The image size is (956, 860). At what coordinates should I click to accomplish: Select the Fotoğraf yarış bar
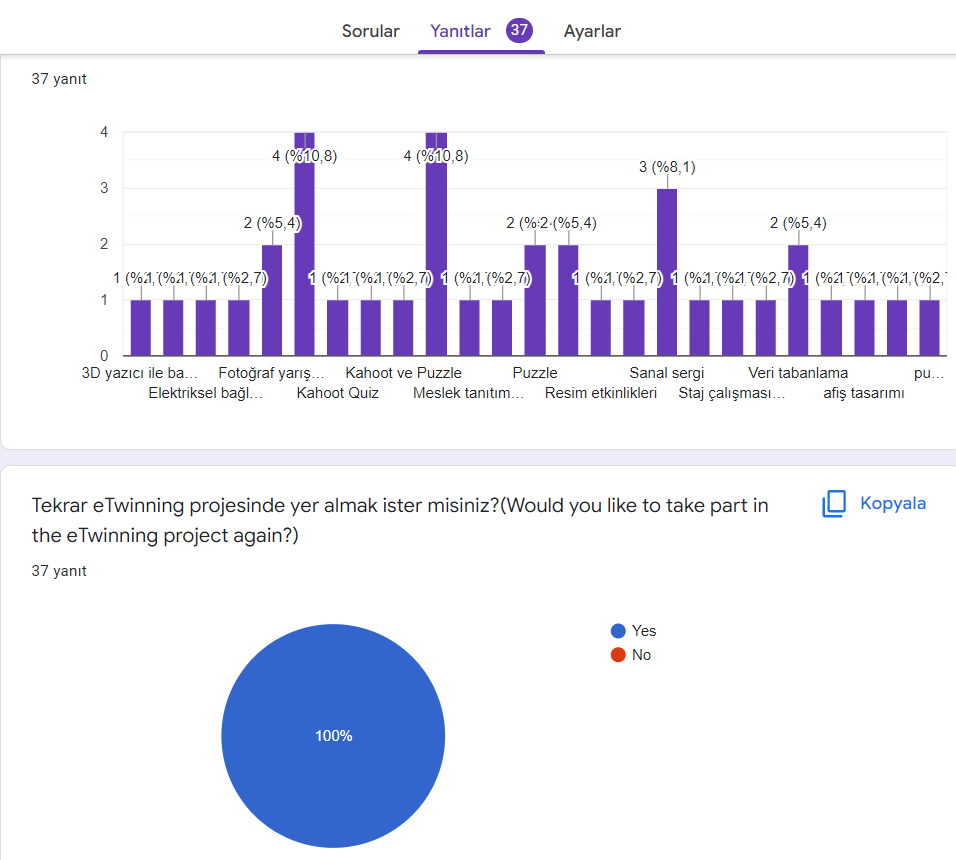(272, 300)
